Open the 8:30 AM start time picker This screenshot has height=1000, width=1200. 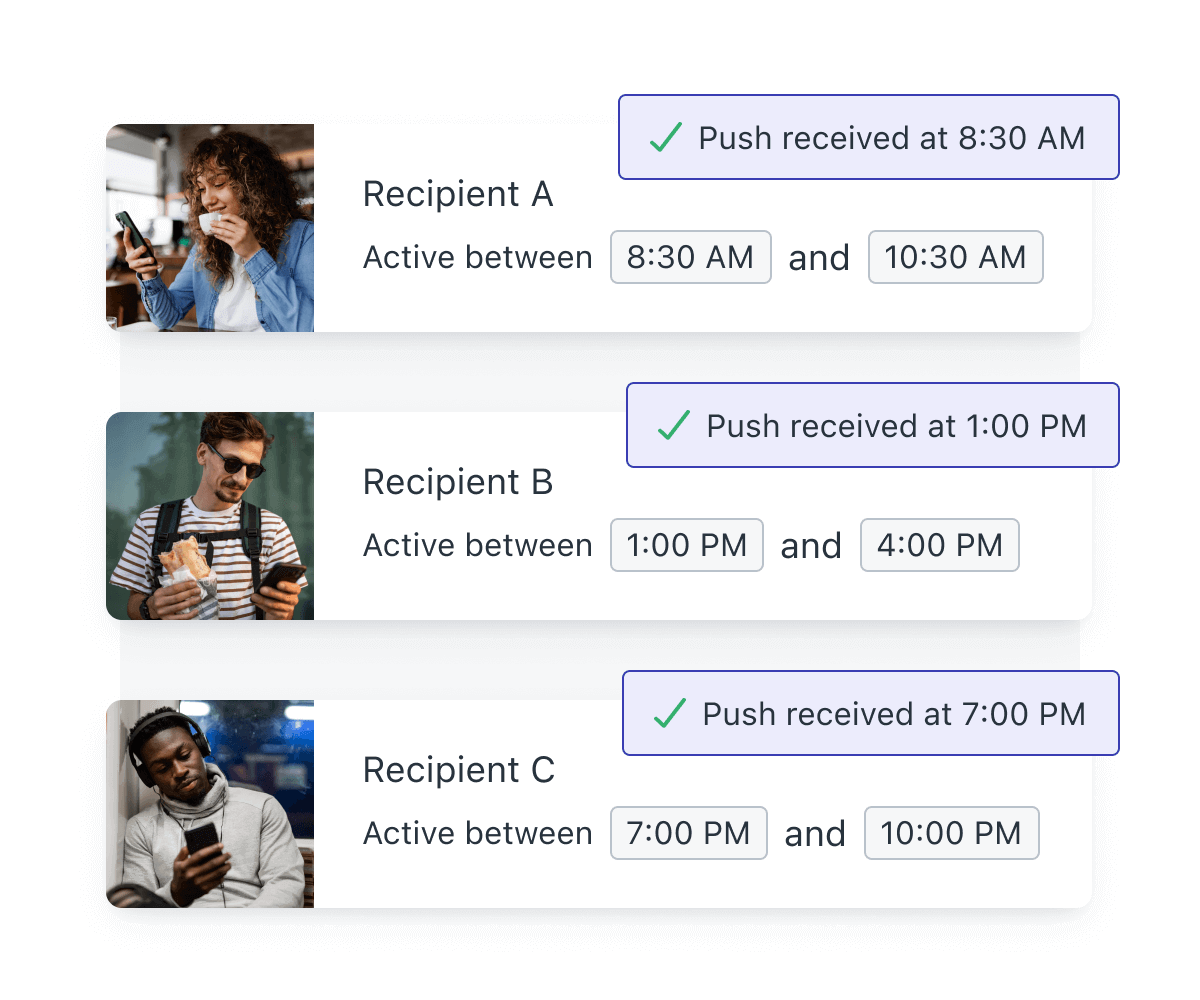[x=690, y=257]
